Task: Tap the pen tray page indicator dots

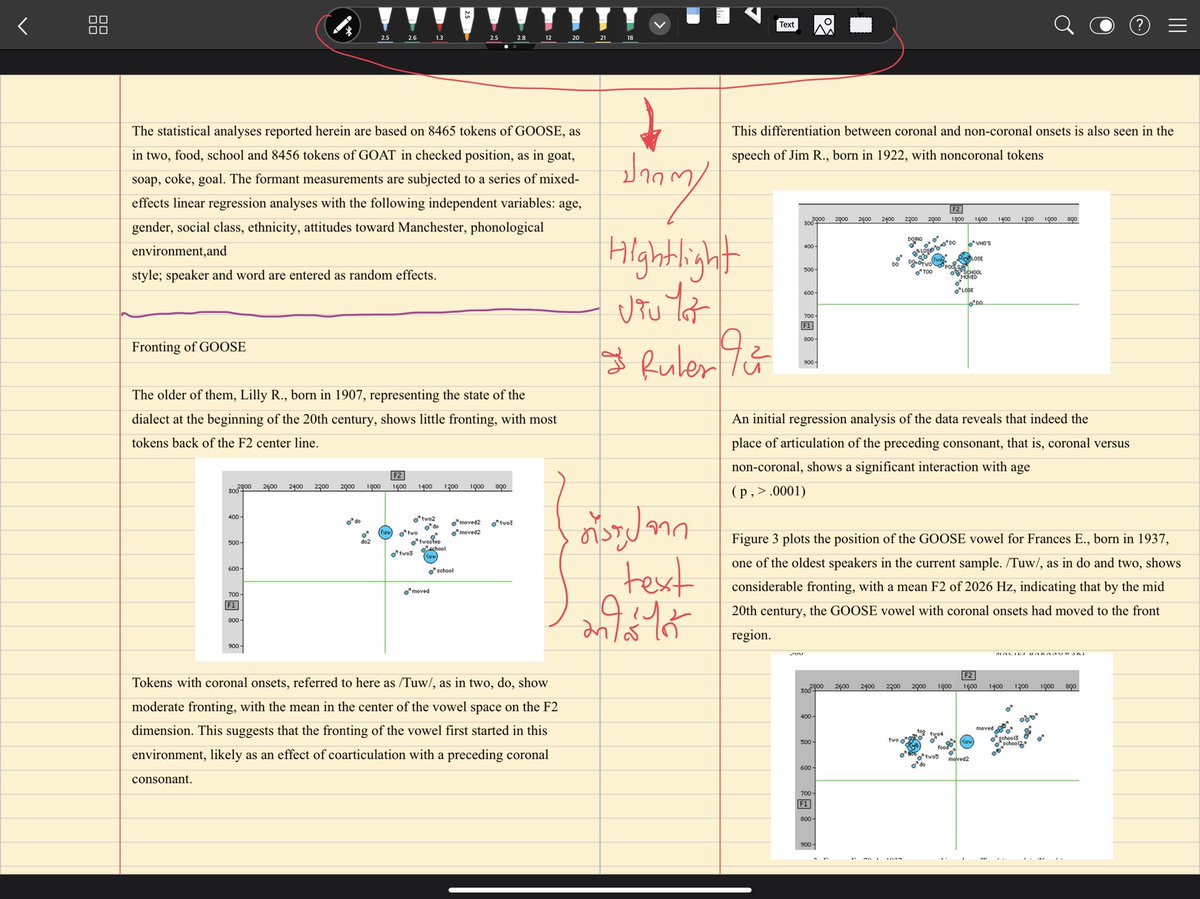Action: pos(510,46)
